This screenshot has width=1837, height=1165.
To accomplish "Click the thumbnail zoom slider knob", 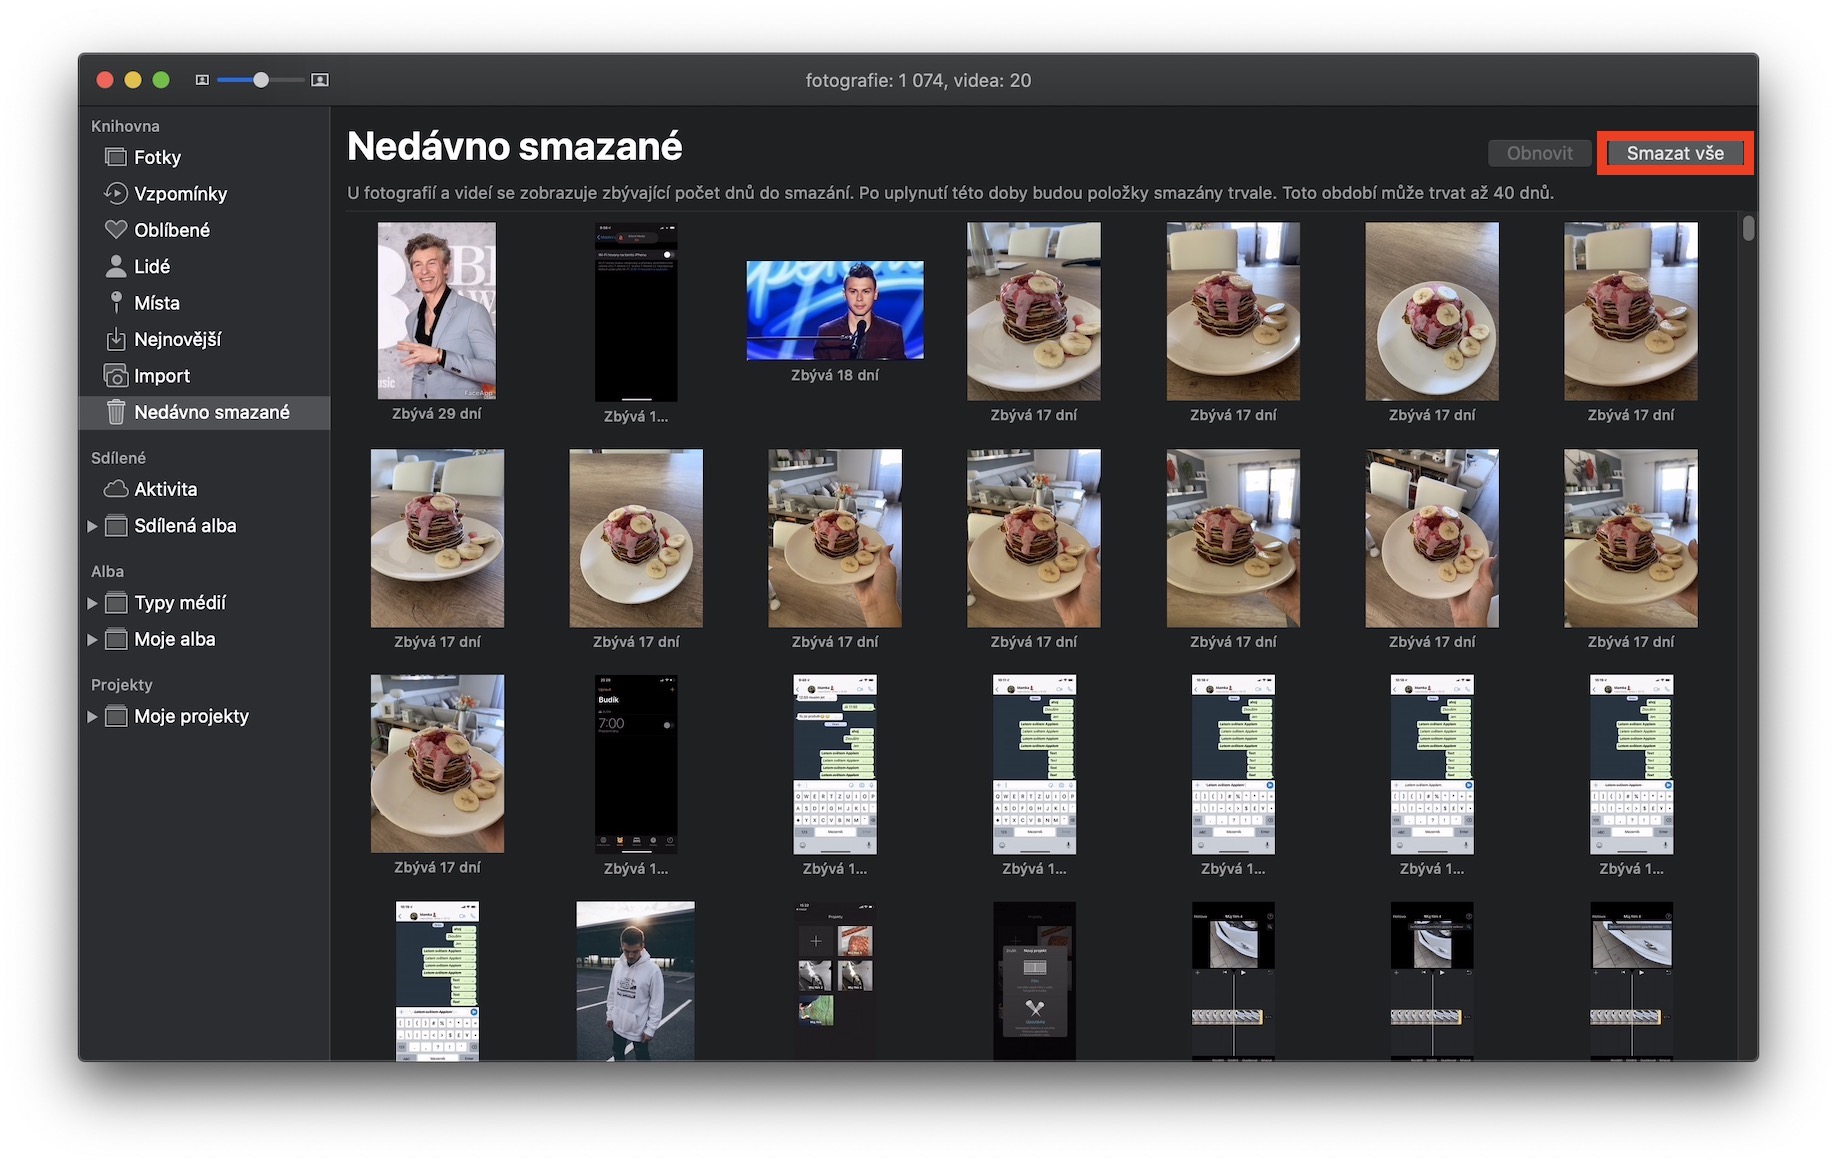I will point(261,80).
